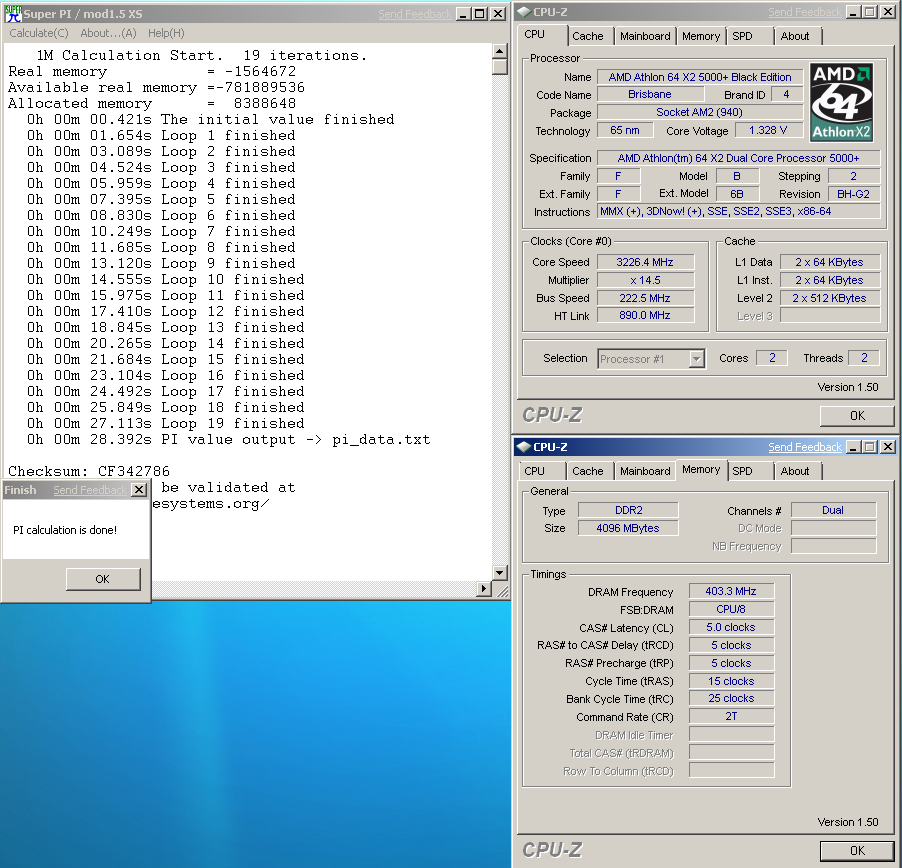
Task: Click OK in bottom CPU-Z window
Action: [x=857, y=851]
